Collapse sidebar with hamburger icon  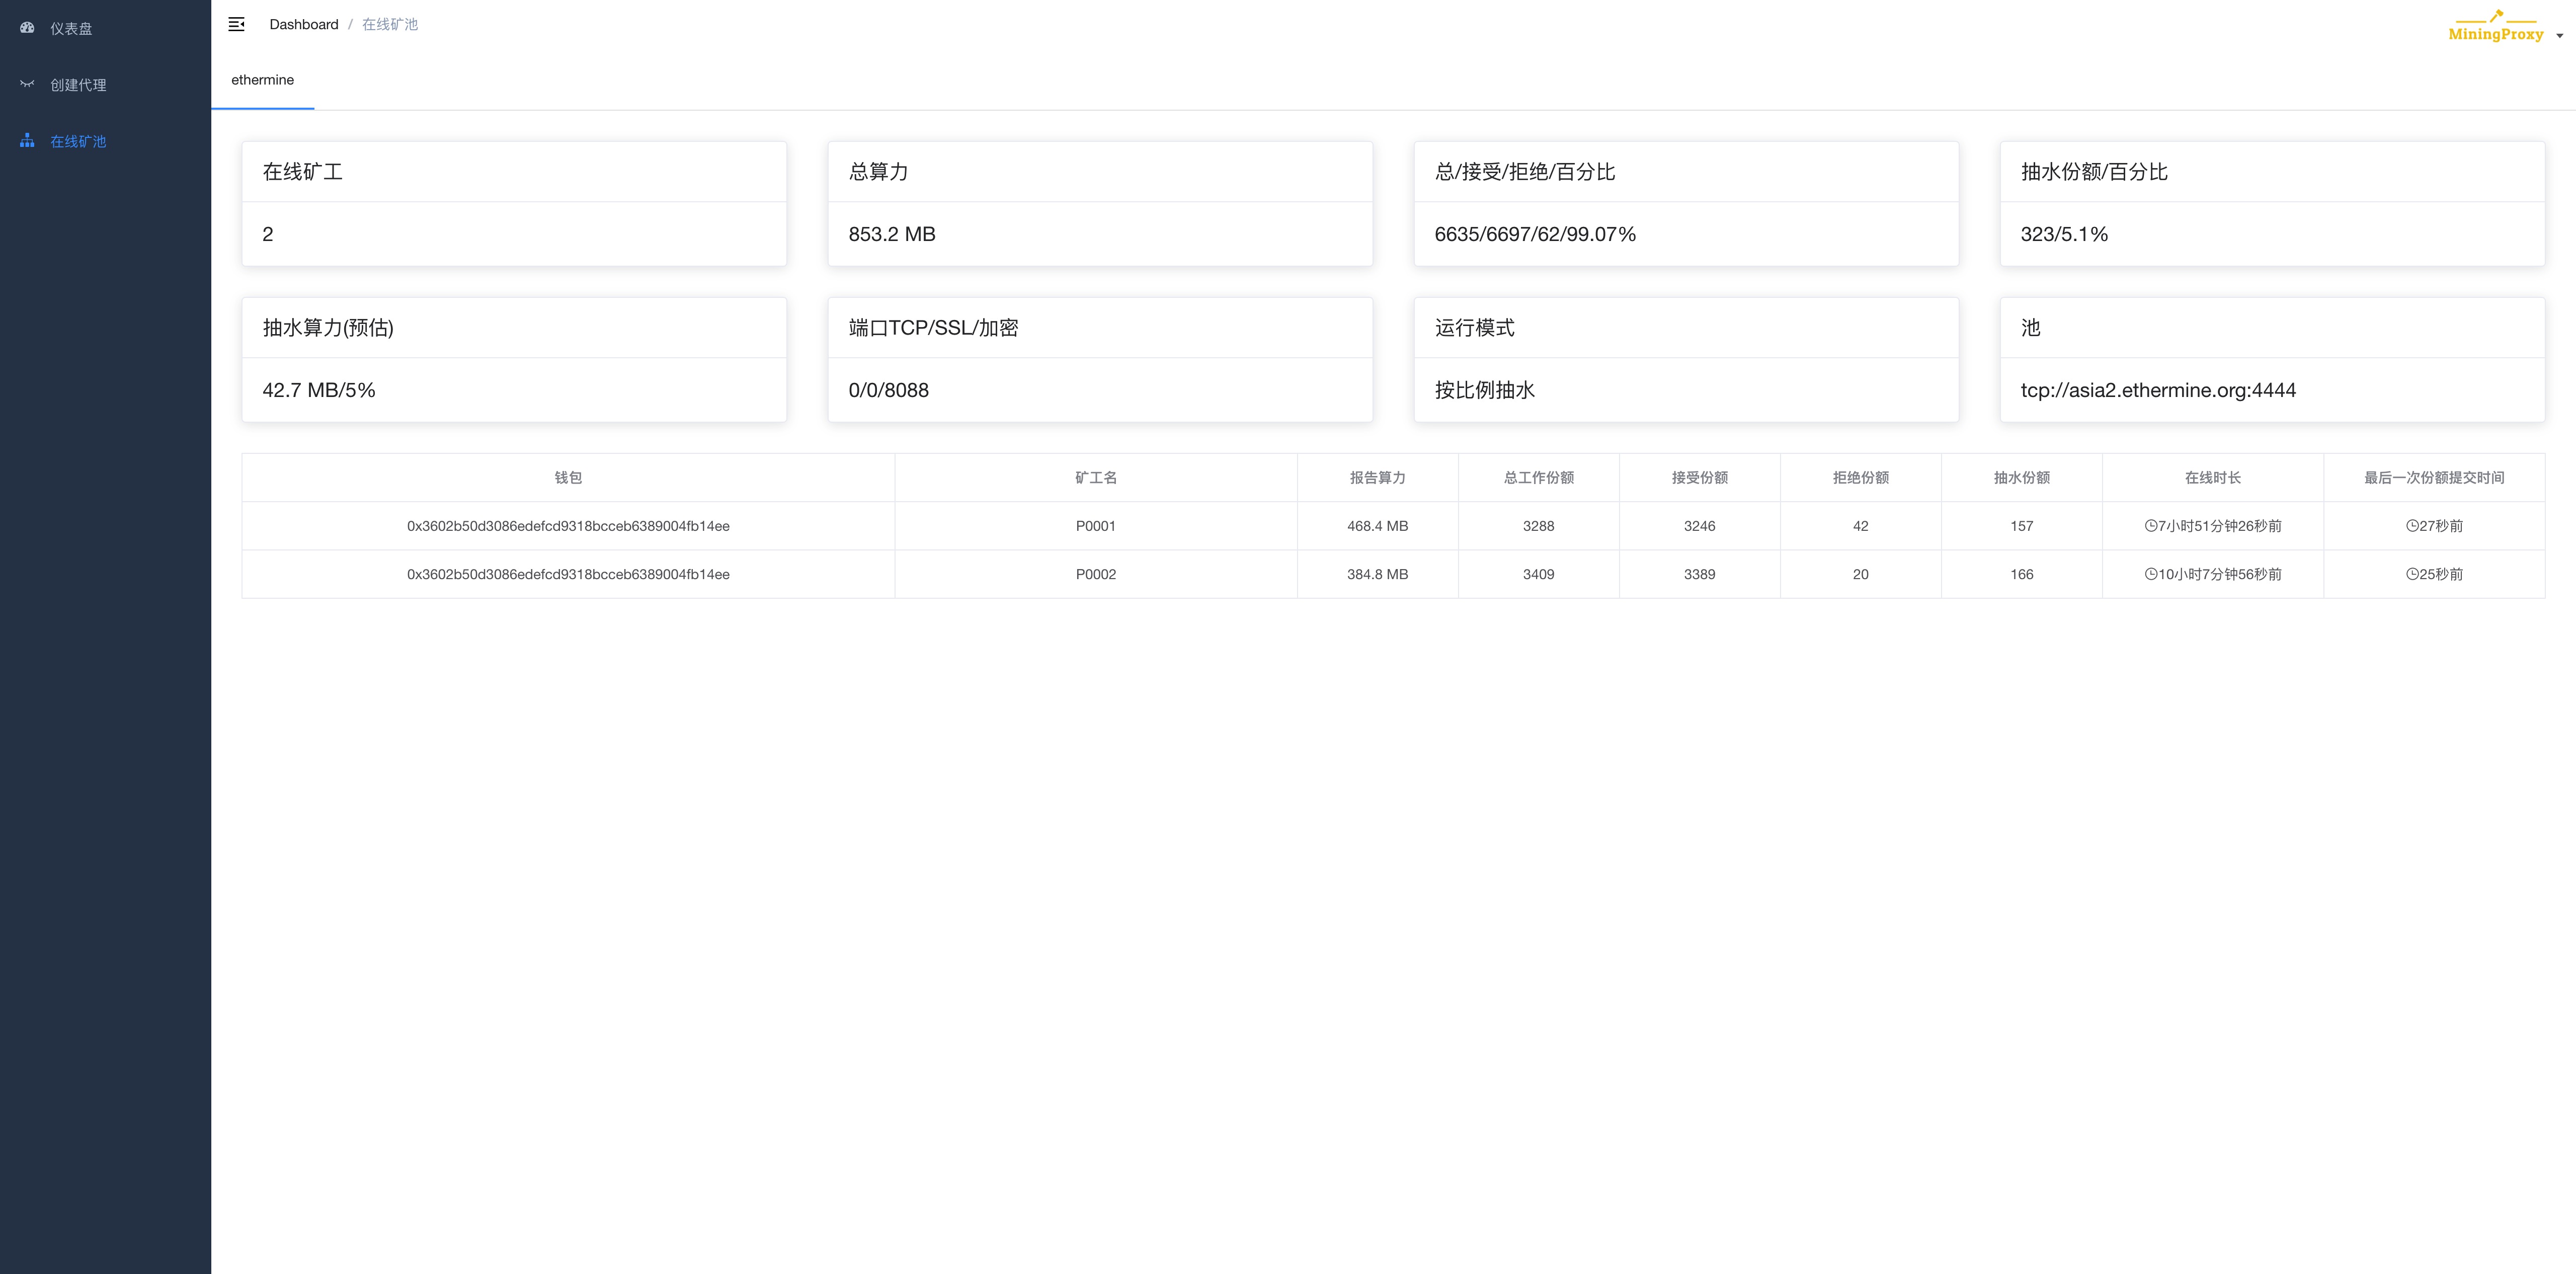pos(237,24)
